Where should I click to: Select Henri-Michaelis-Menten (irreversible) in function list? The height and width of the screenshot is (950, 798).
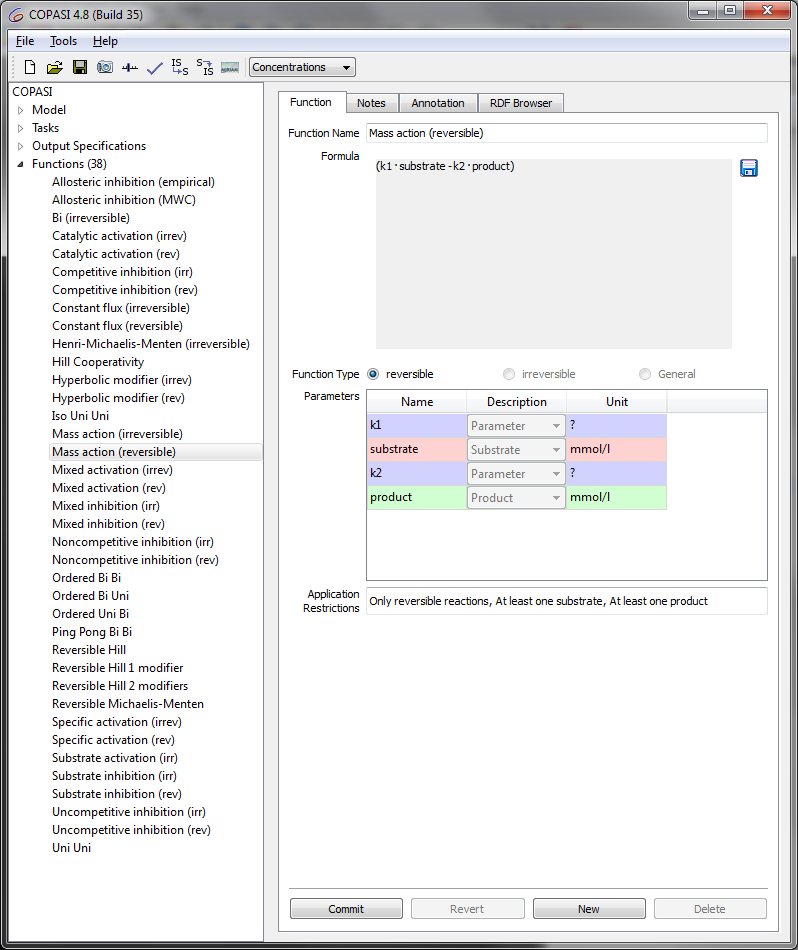tap(150, 344)
